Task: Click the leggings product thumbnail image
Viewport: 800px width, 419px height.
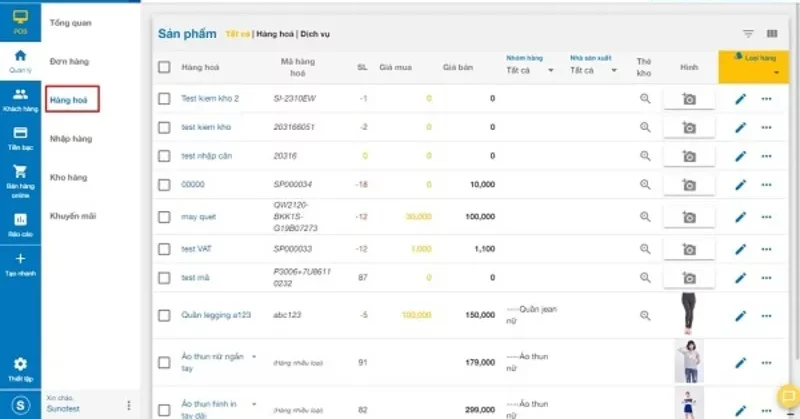Action: (x=688, y=314)
